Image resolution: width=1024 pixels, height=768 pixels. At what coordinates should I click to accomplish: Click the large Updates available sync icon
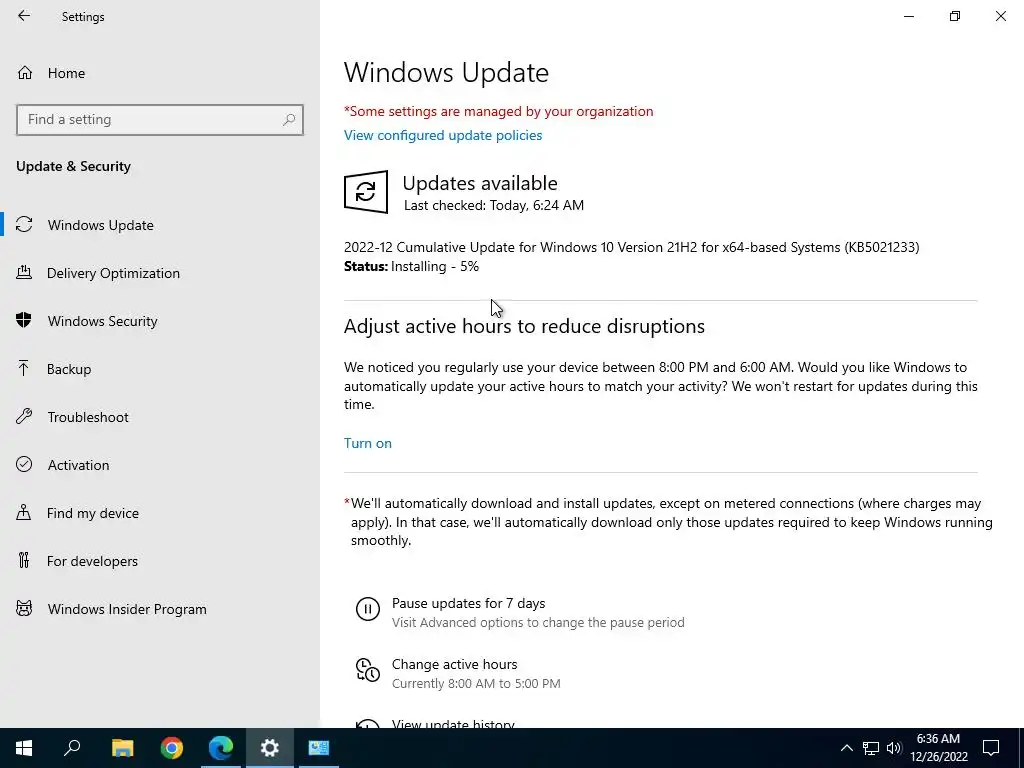click(x=366, y=192)
